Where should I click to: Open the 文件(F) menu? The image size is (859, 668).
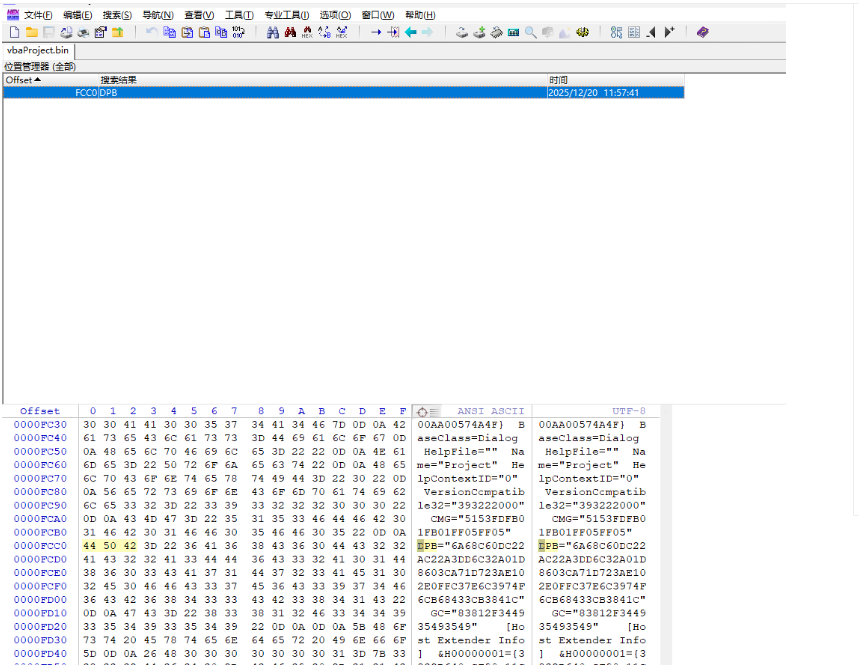[x=37, y=15]
